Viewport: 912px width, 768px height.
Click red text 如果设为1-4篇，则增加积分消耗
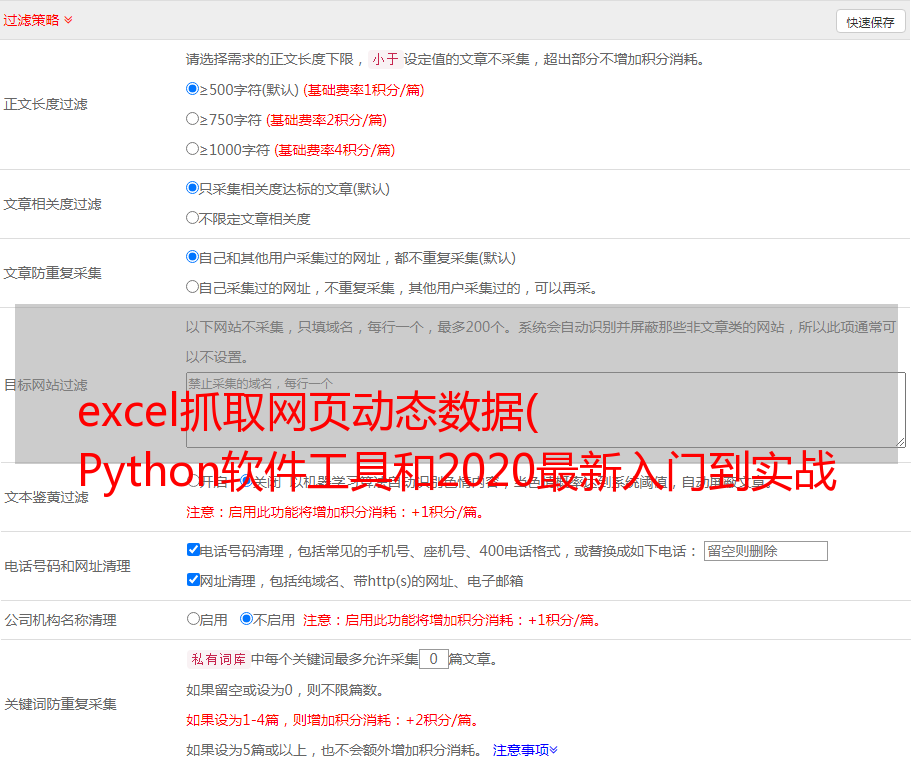pos(334,720)
